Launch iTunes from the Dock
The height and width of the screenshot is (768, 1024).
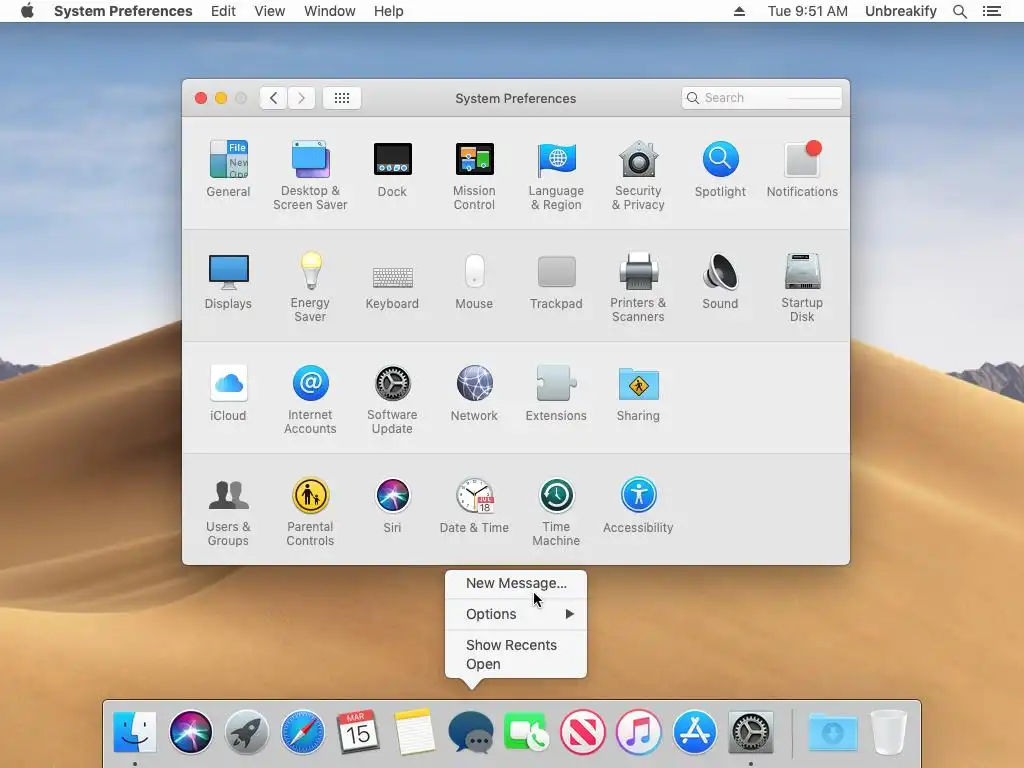point(639,732)
